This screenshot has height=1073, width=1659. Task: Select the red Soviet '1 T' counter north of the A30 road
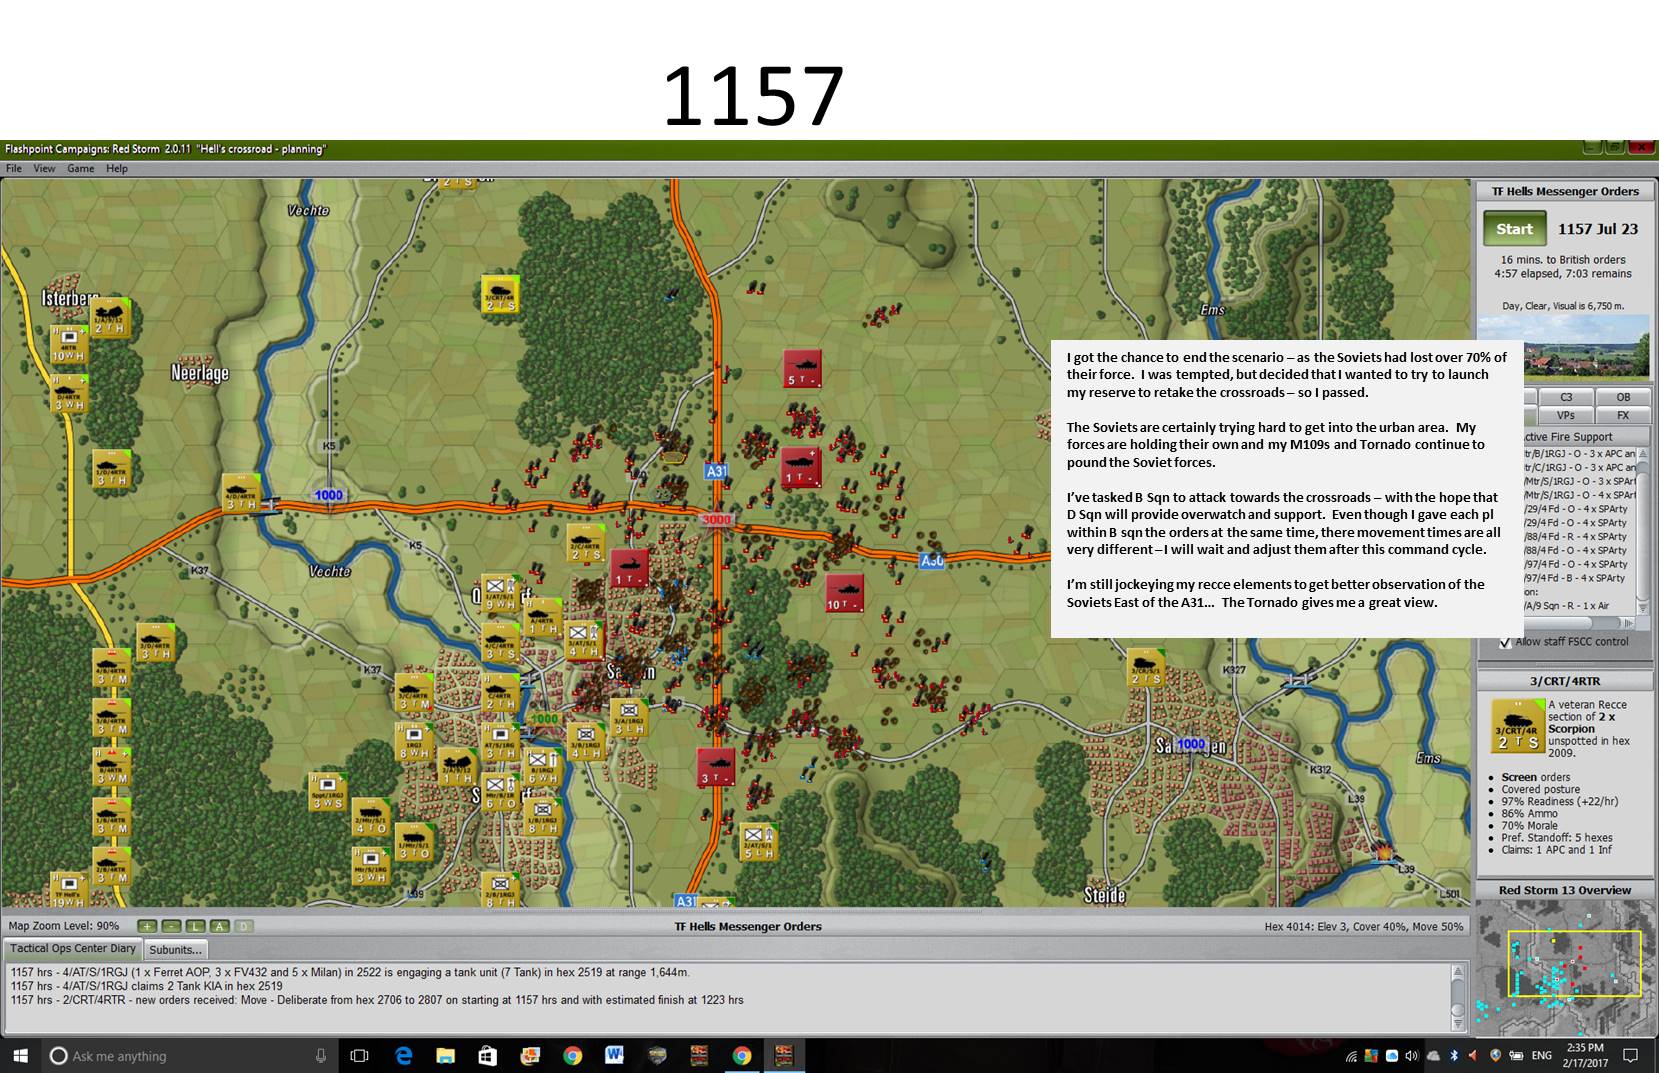(802, 467)
